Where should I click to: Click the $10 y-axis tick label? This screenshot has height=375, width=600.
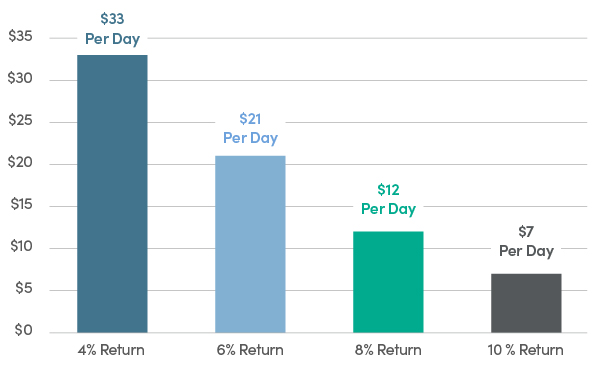click(21, 246)
